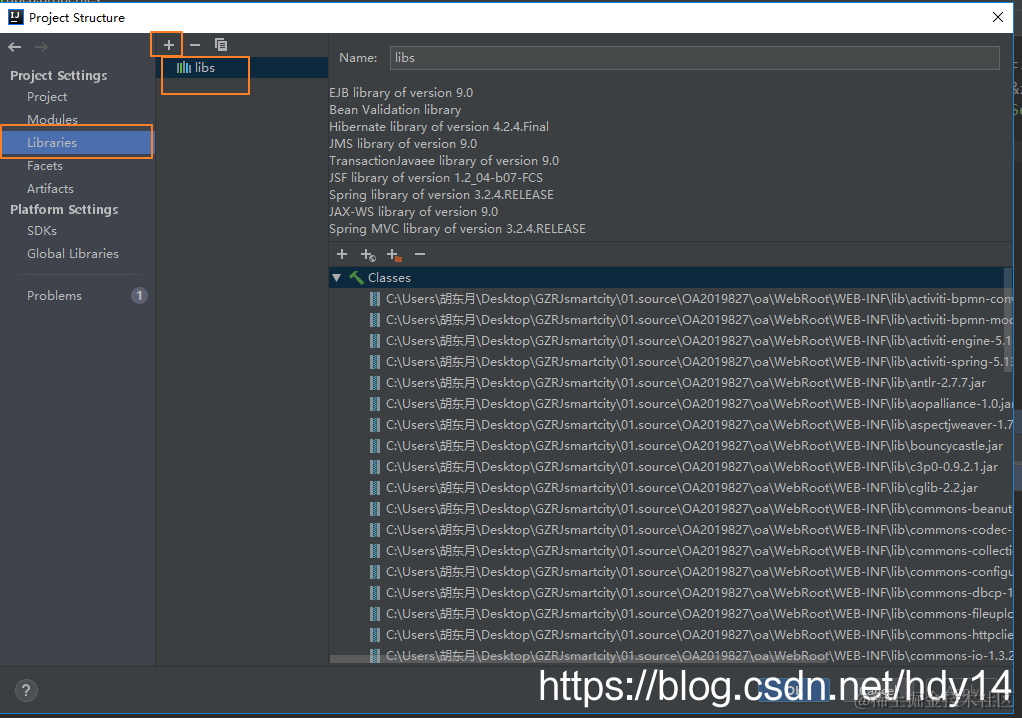Click the jar icon of bouncycastle.jar
Viewport: 1022px width, 718px height.
click(x=375, y=446)
